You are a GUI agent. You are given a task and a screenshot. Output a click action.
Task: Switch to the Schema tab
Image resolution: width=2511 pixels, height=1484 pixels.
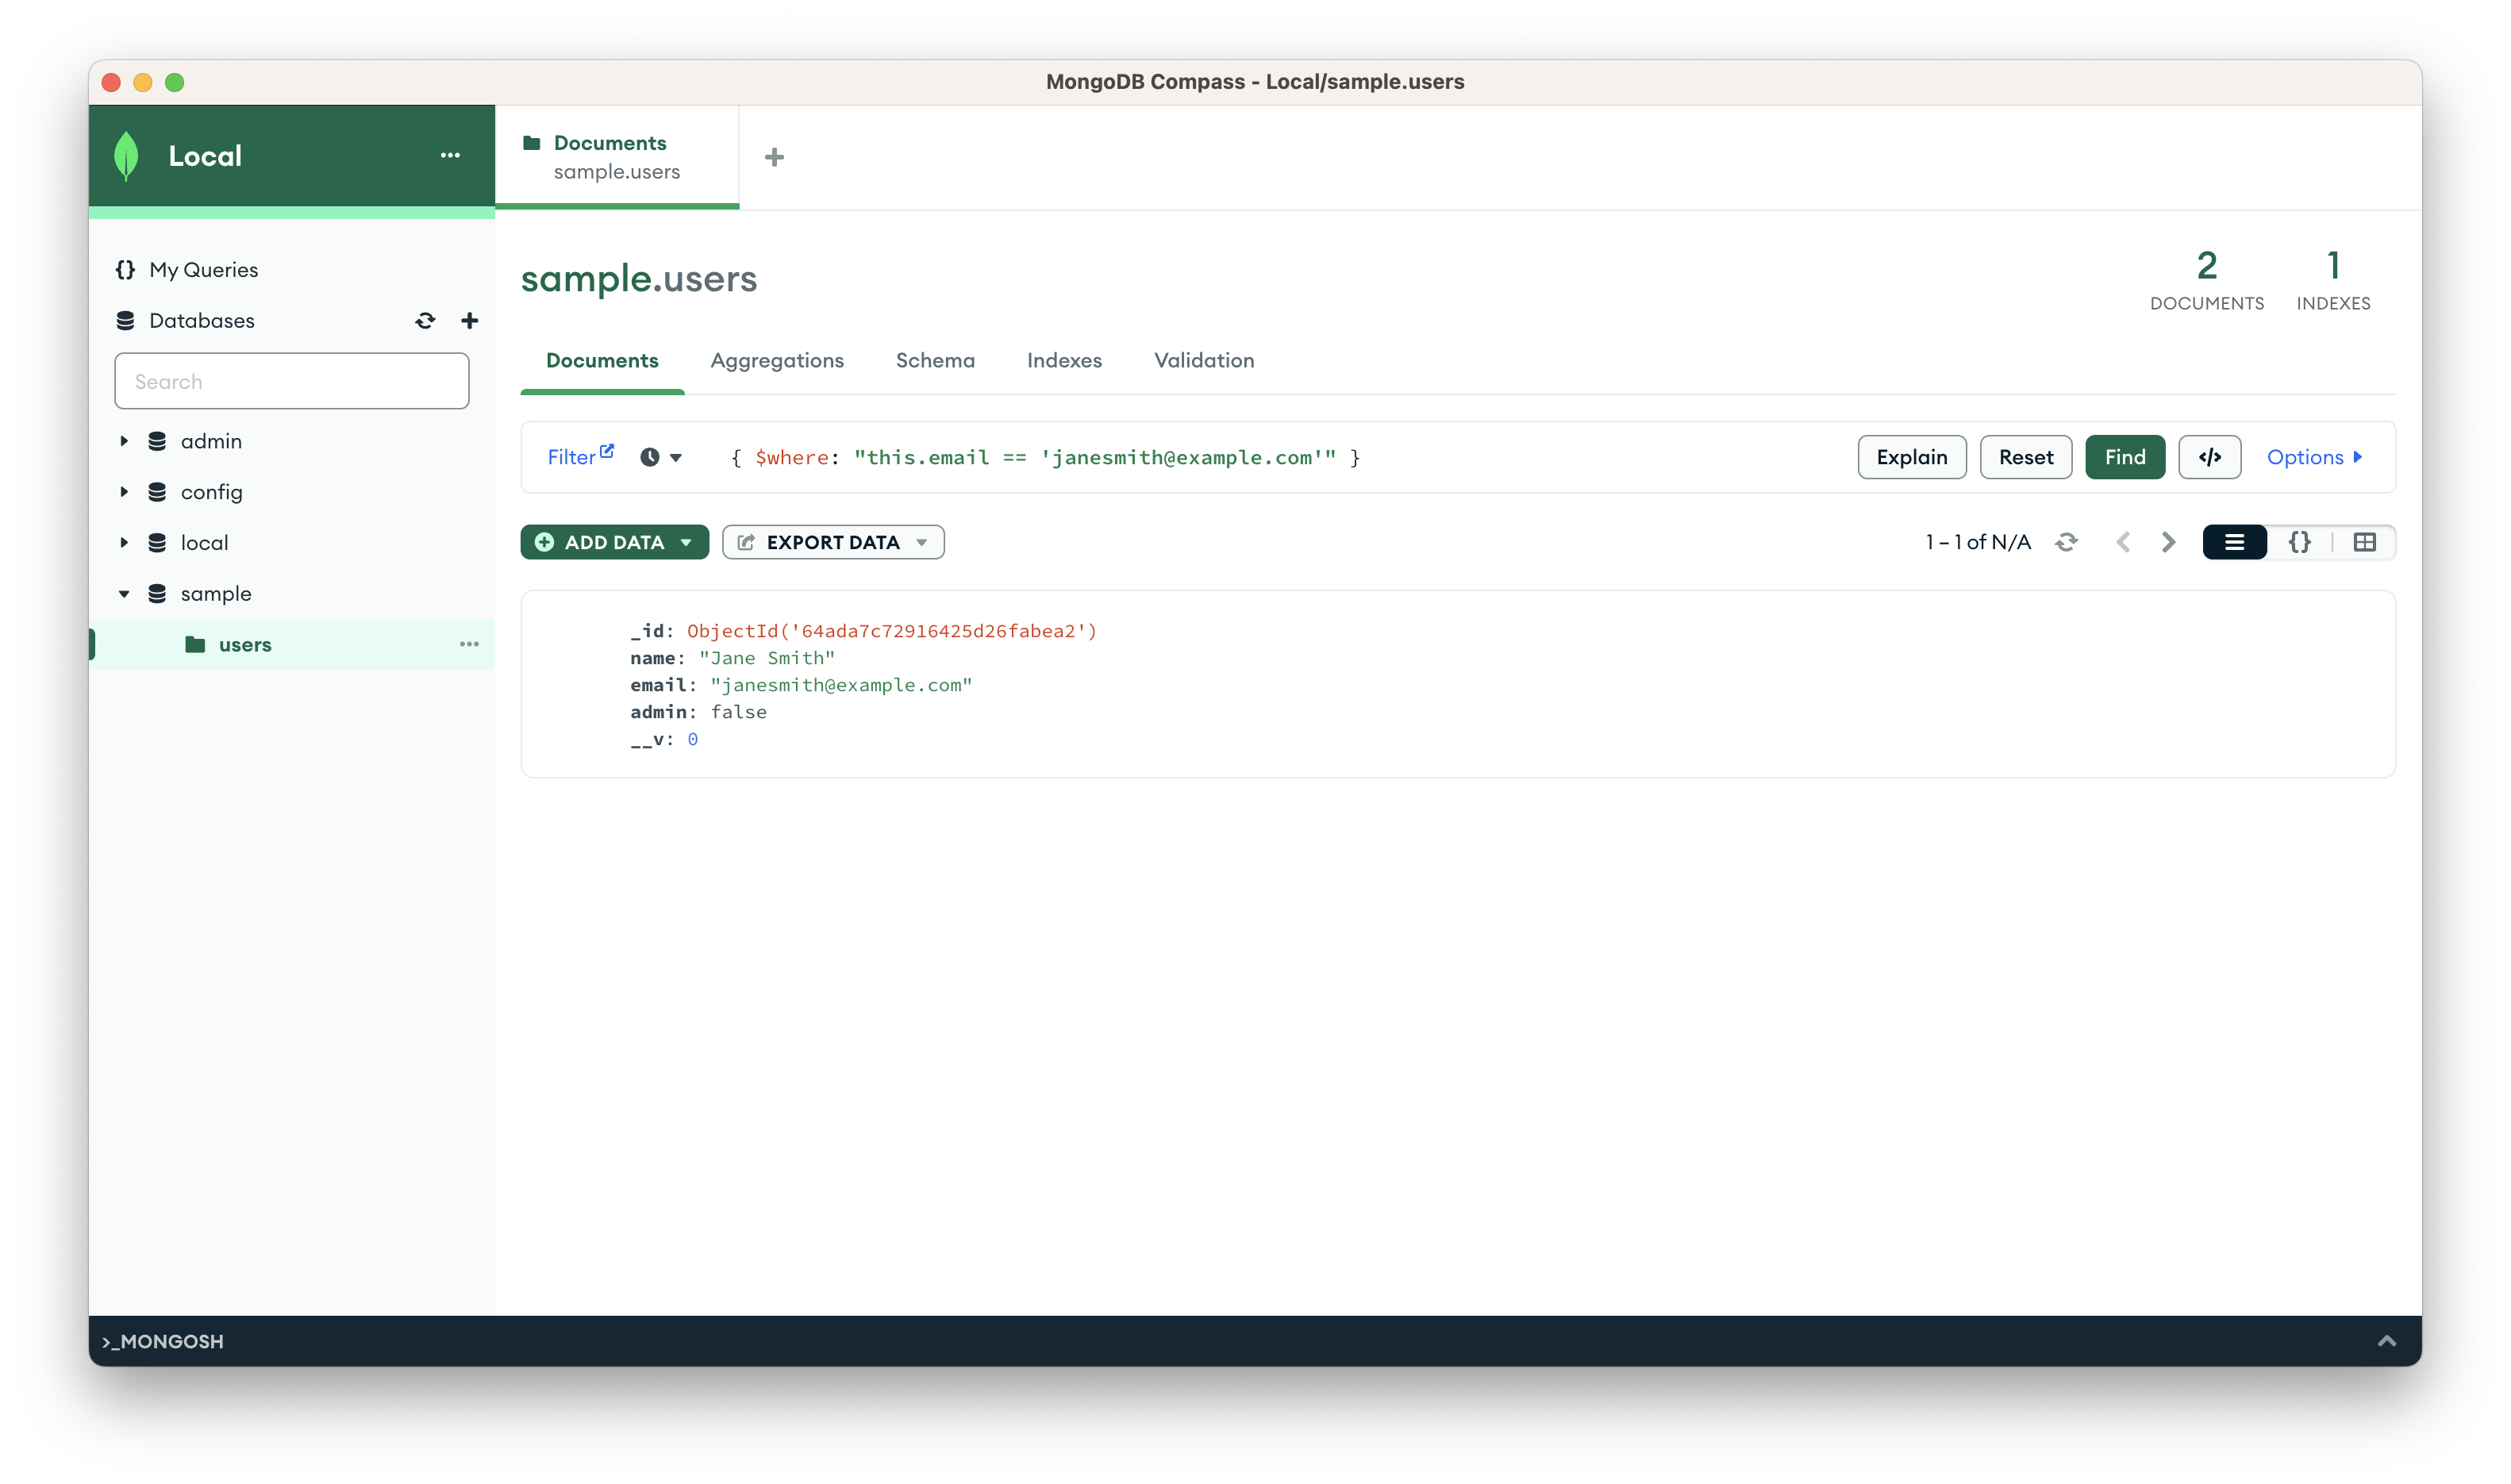coord(936,360)
